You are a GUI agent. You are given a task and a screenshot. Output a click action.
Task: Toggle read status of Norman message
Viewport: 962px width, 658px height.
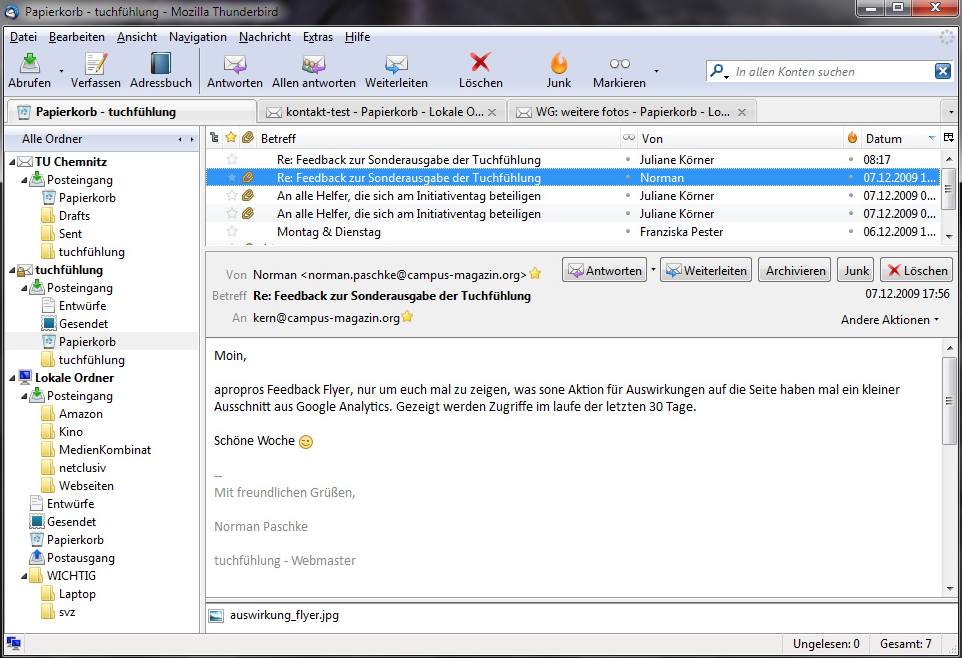click(628, 177)
